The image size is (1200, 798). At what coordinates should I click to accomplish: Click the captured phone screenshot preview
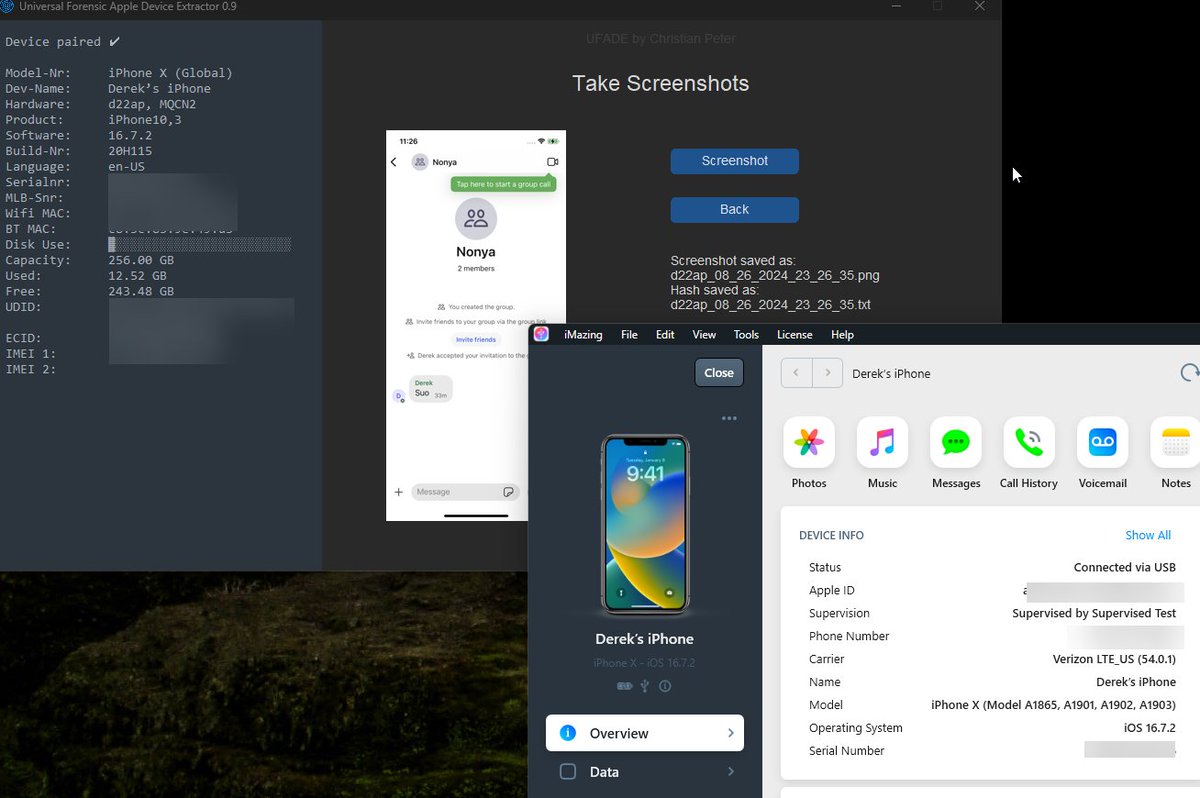tap(476, 325)
